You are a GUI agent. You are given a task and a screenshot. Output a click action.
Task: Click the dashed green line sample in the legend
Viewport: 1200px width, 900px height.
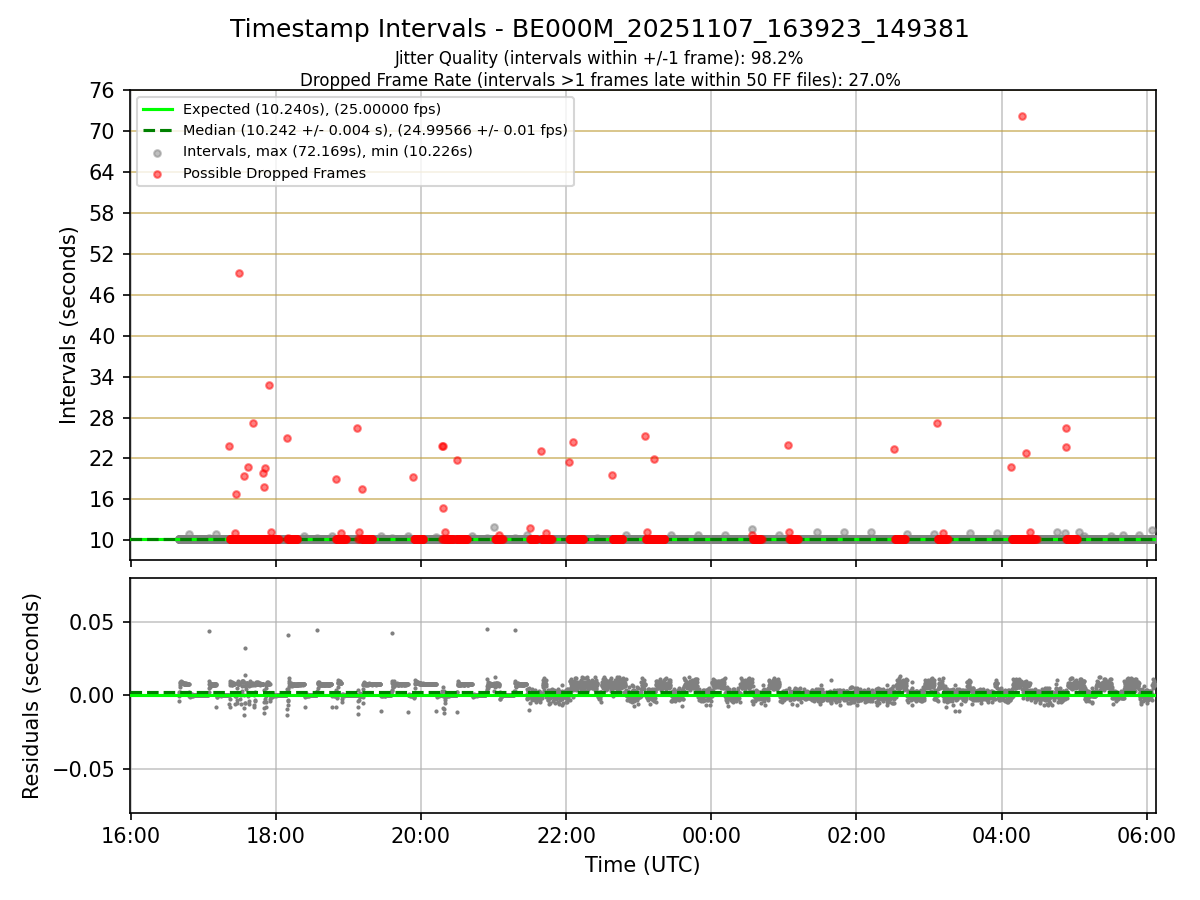158,130
